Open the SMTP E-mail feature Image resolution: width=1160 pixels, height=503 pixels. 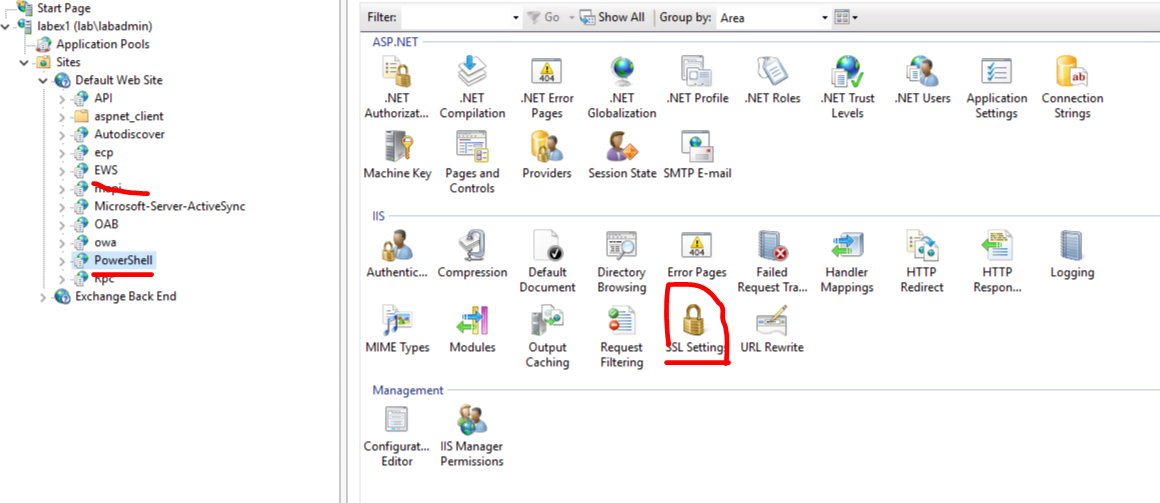[x=698, y=156]
